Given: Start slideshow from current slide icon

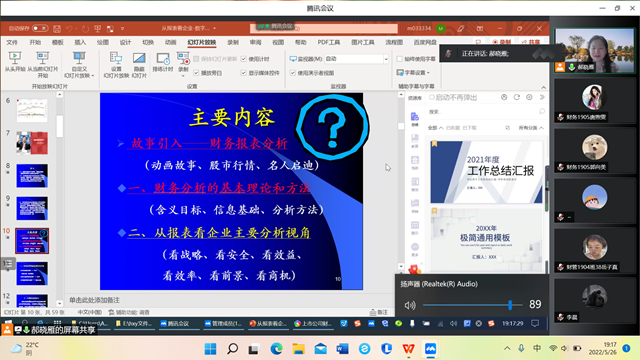Looking at the screenshot, I should pyautogui.click(x=42, y=58).
